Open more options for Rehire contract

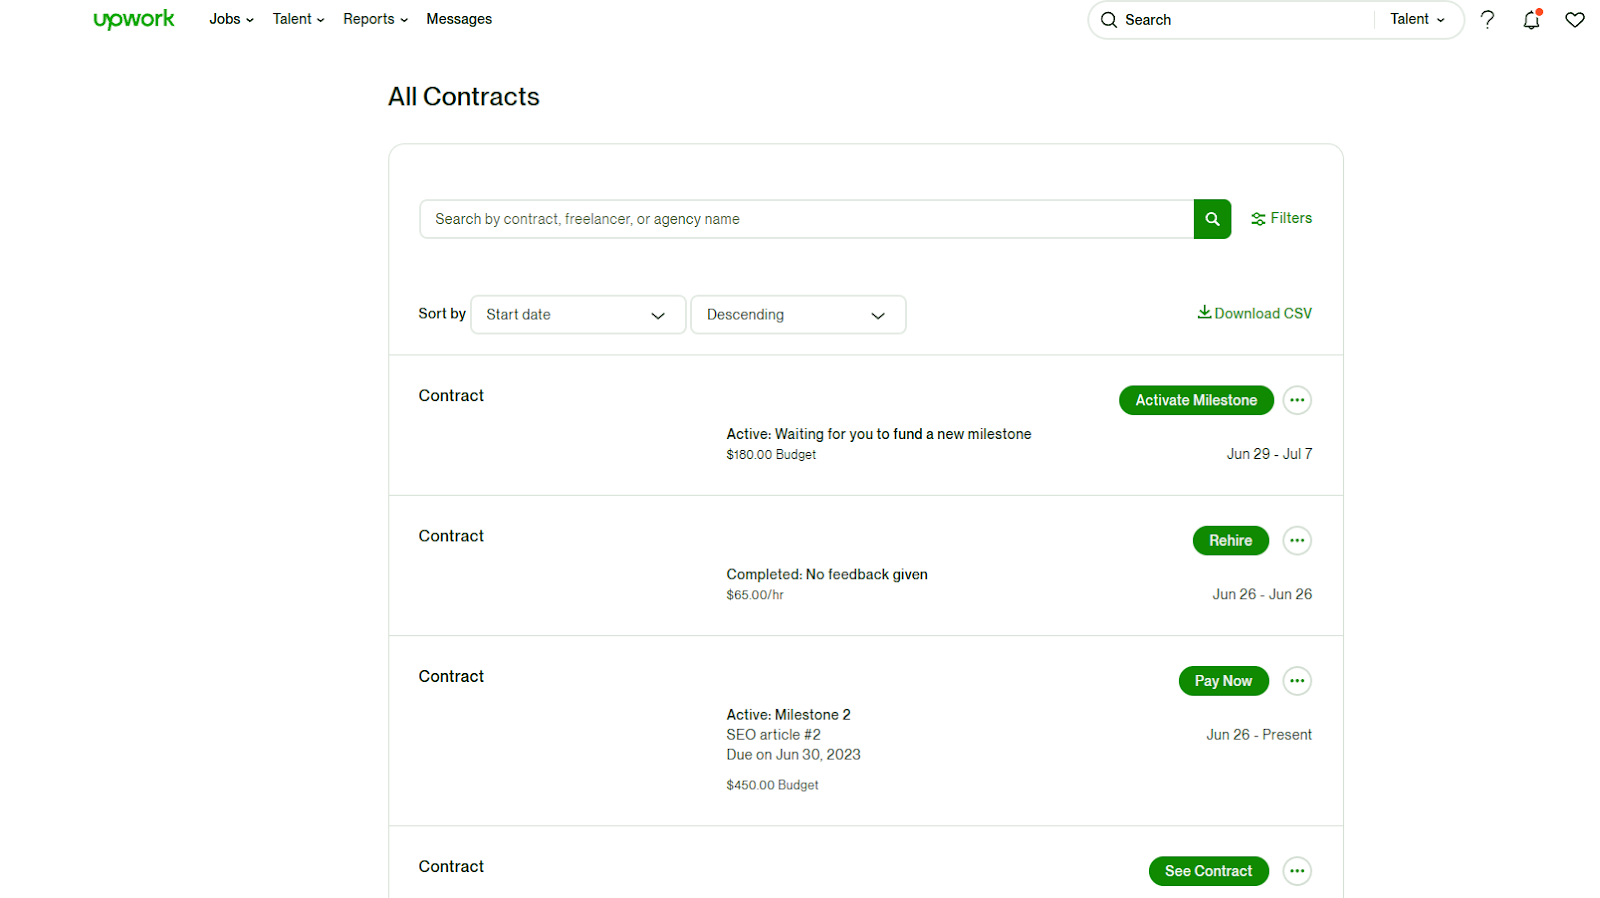pos(1297,541)
